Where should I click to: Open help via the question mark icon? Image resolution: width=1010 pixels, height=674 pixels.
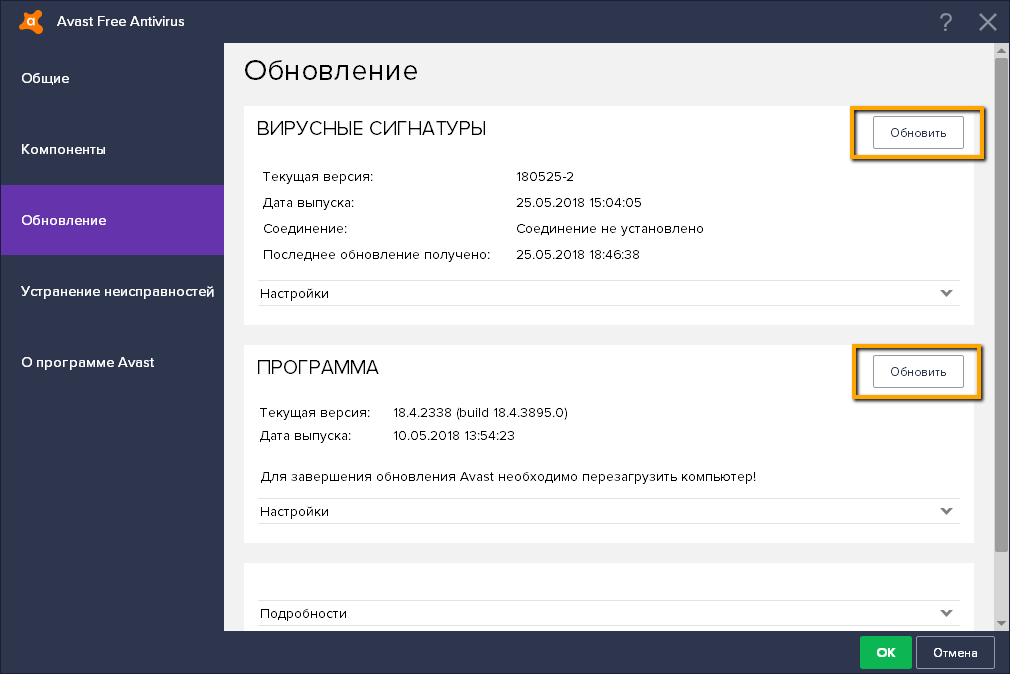945,21
